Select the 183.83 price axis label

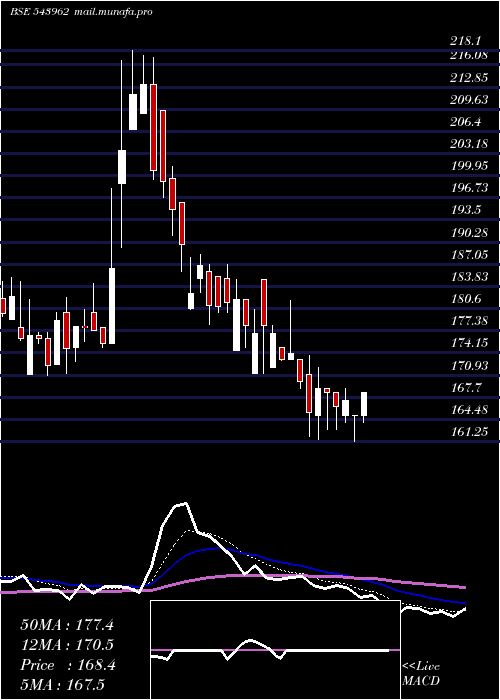coord(469,277)
